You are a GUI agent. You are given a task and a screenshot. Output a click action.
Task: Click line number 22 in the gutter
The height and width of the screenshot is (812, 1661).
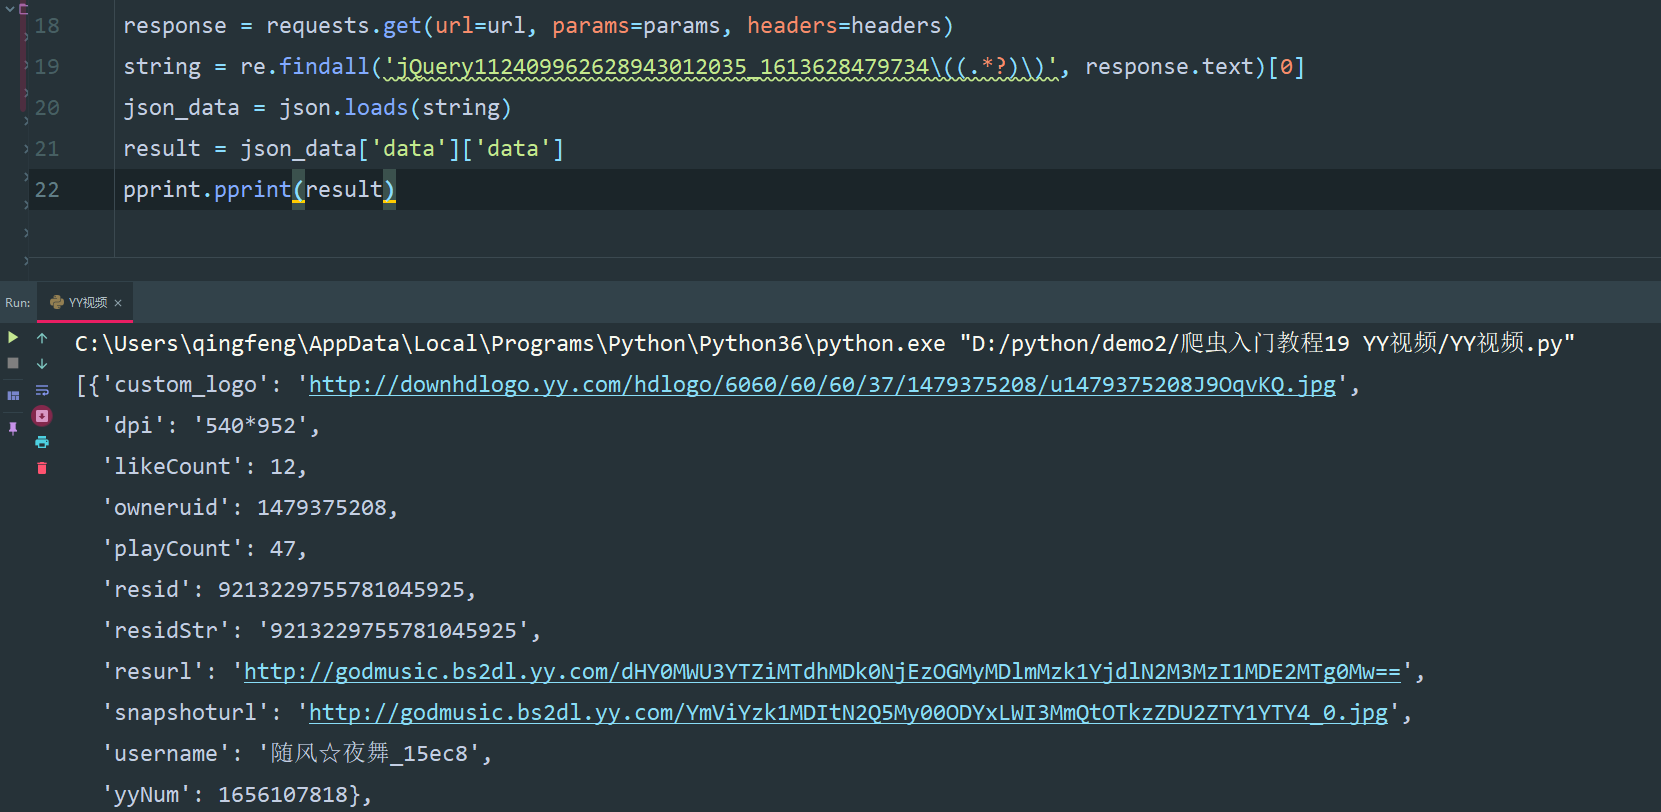[47, 190]
